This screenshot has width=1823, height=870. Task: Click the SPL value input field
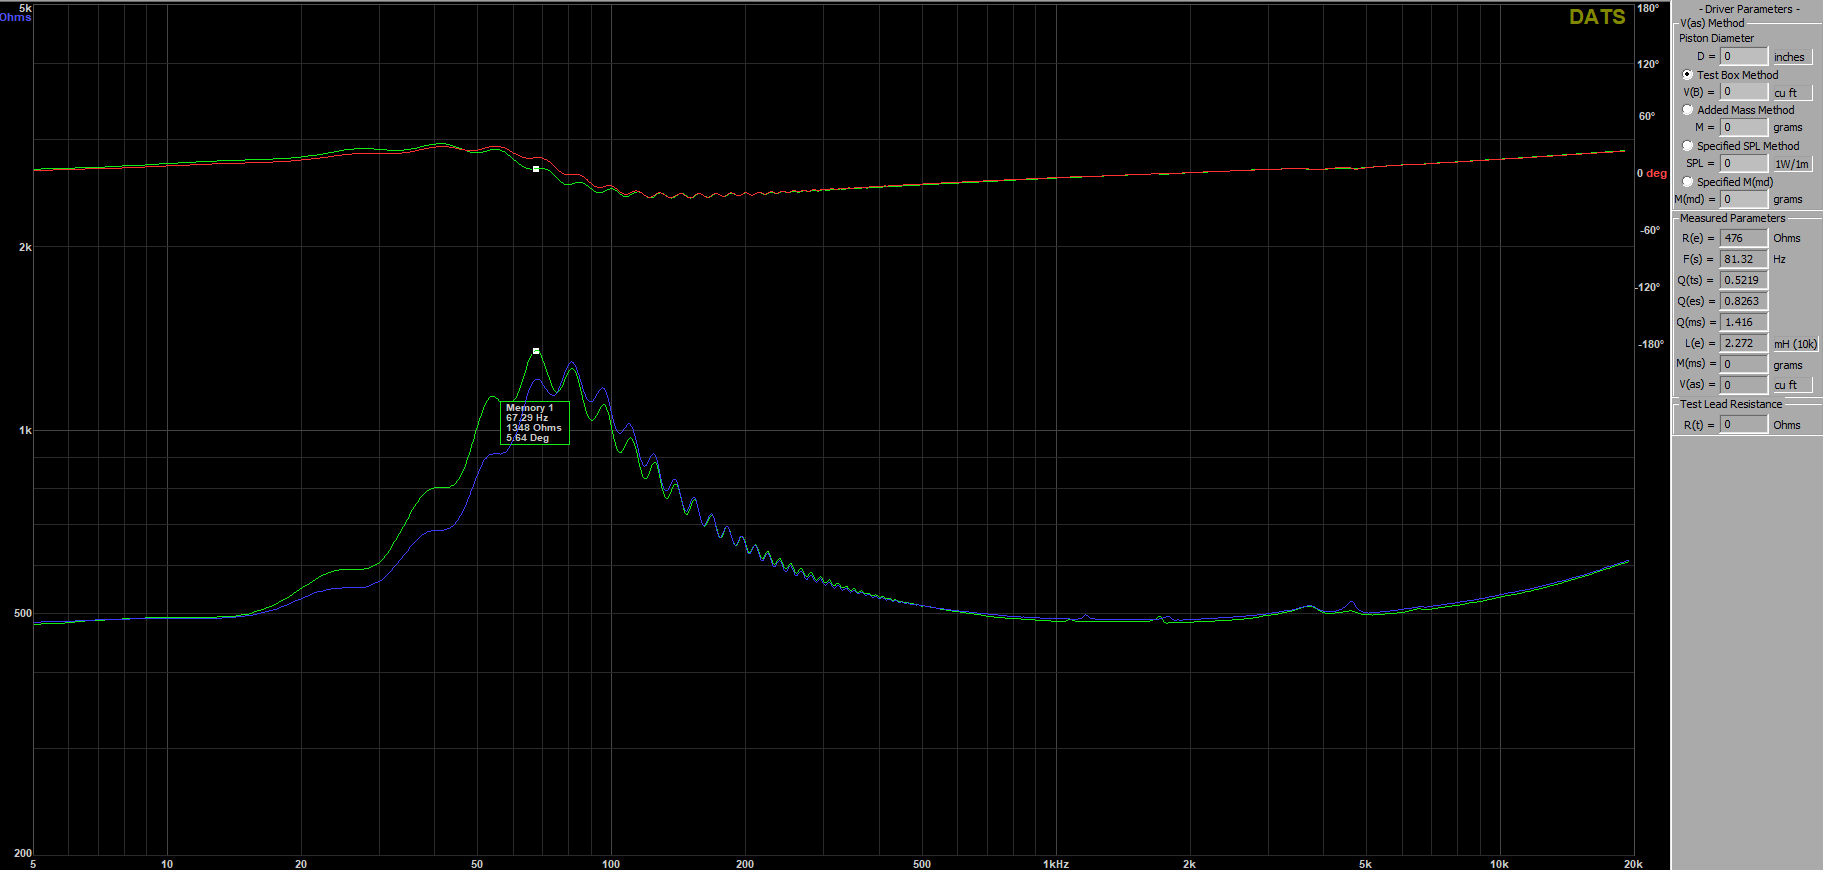[x=1743, y=163]
